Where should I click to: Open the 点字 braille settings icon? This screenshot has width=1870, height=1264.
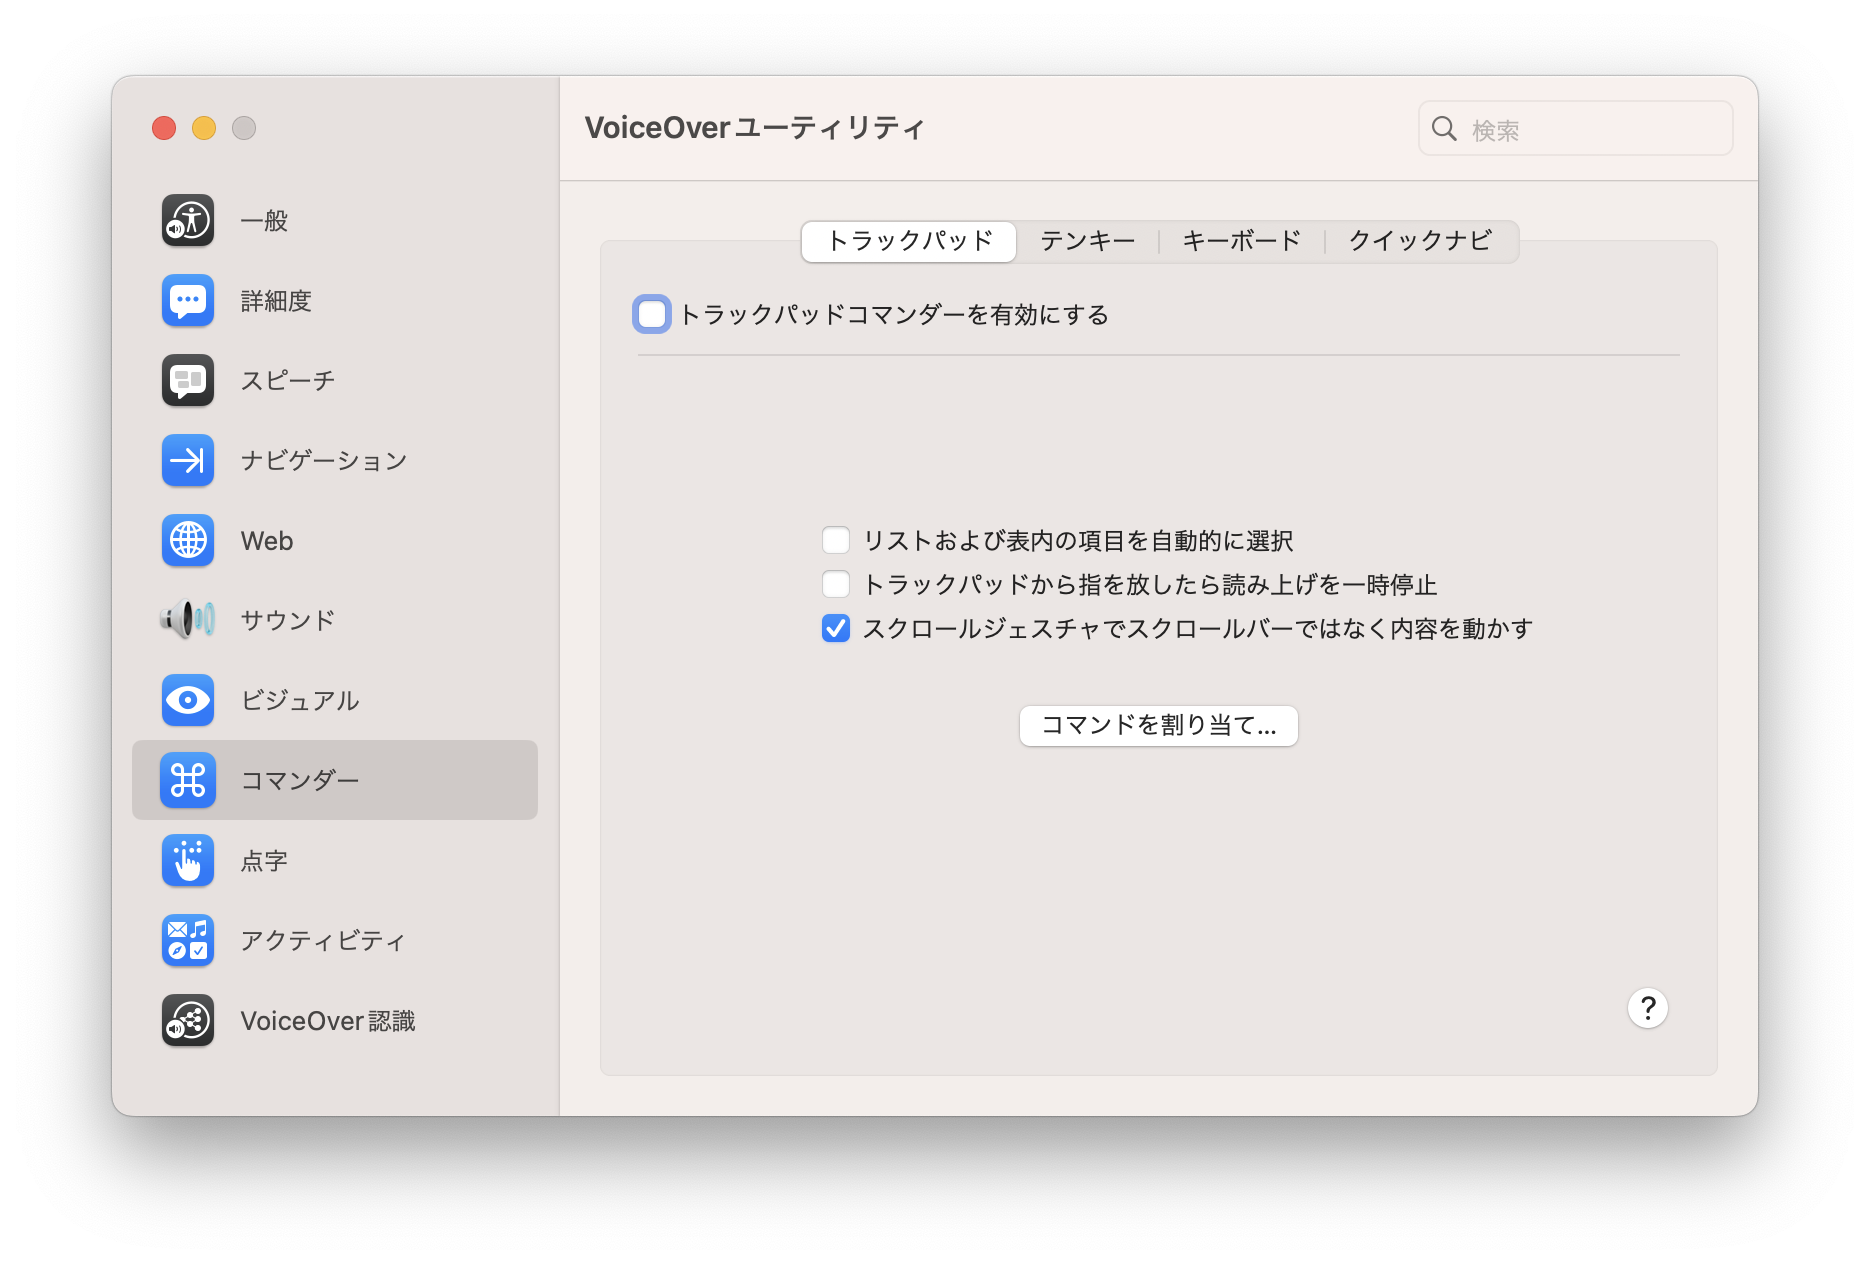point(187,860)
